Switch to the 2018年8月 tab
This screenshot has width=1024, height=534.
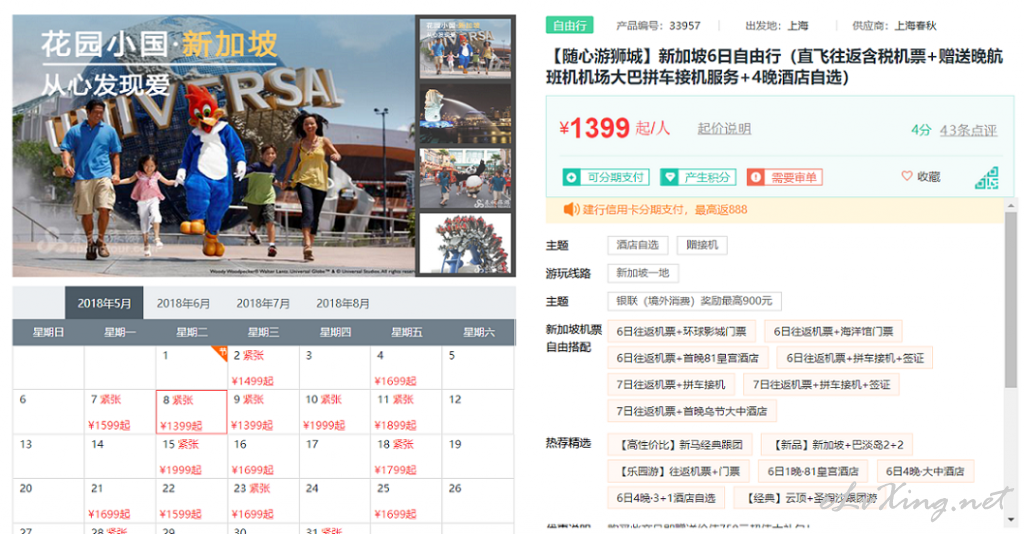[343, 304]
